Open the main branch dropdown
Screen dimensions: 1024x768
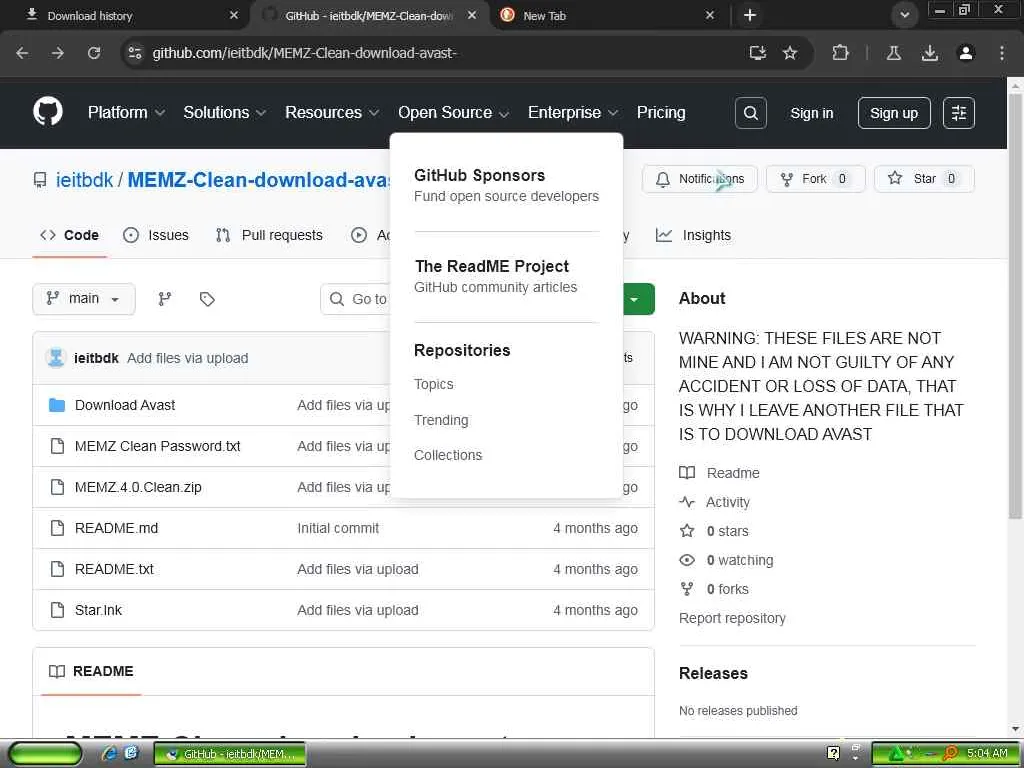[x=84, y=298]
